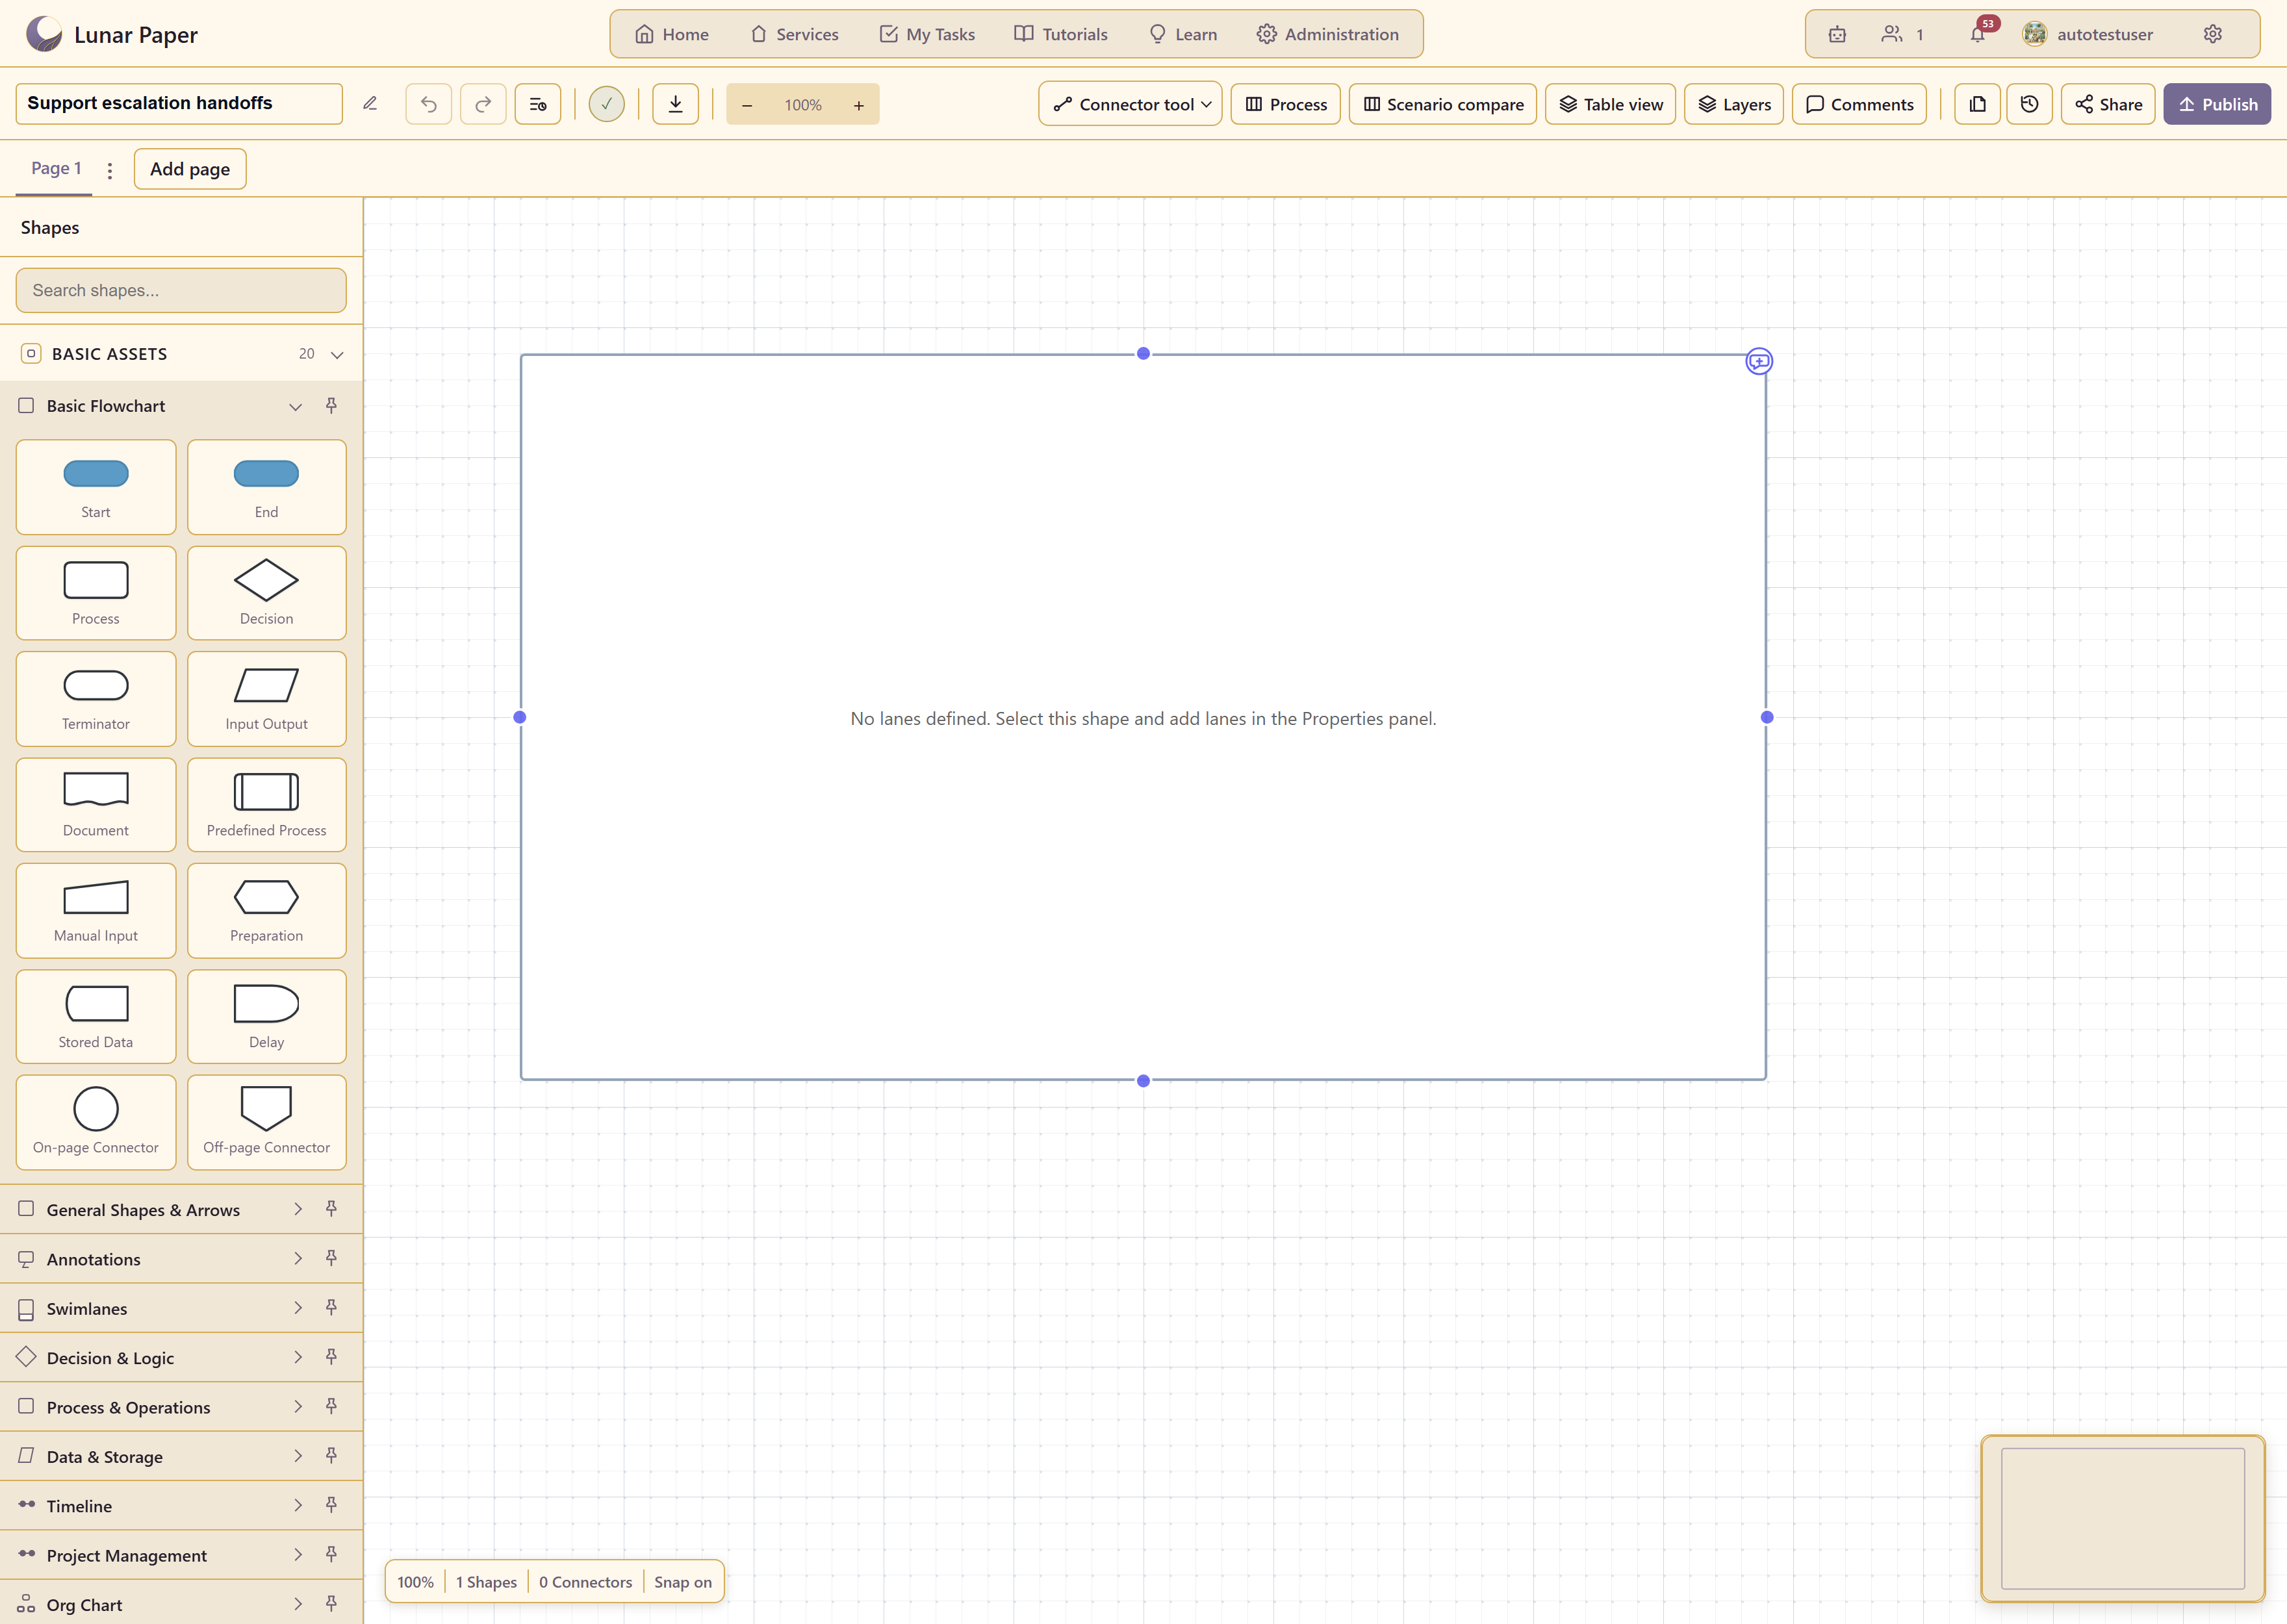The height and width of the screenshot is (1624, 2287).
Task: Click the Publish button
Action: (2217, 104)
